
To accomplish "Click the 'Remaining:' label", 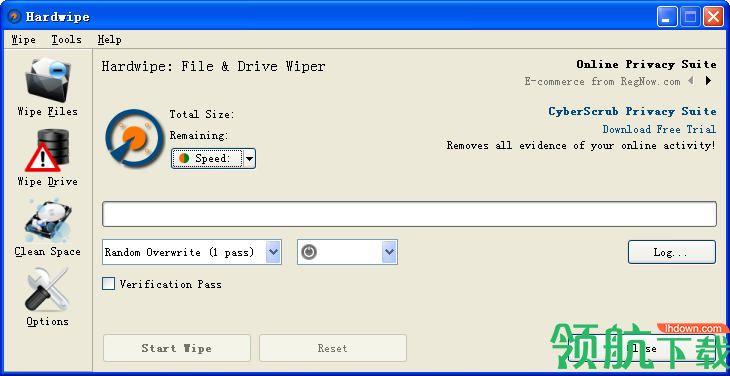I will click(x=199, y=135).
